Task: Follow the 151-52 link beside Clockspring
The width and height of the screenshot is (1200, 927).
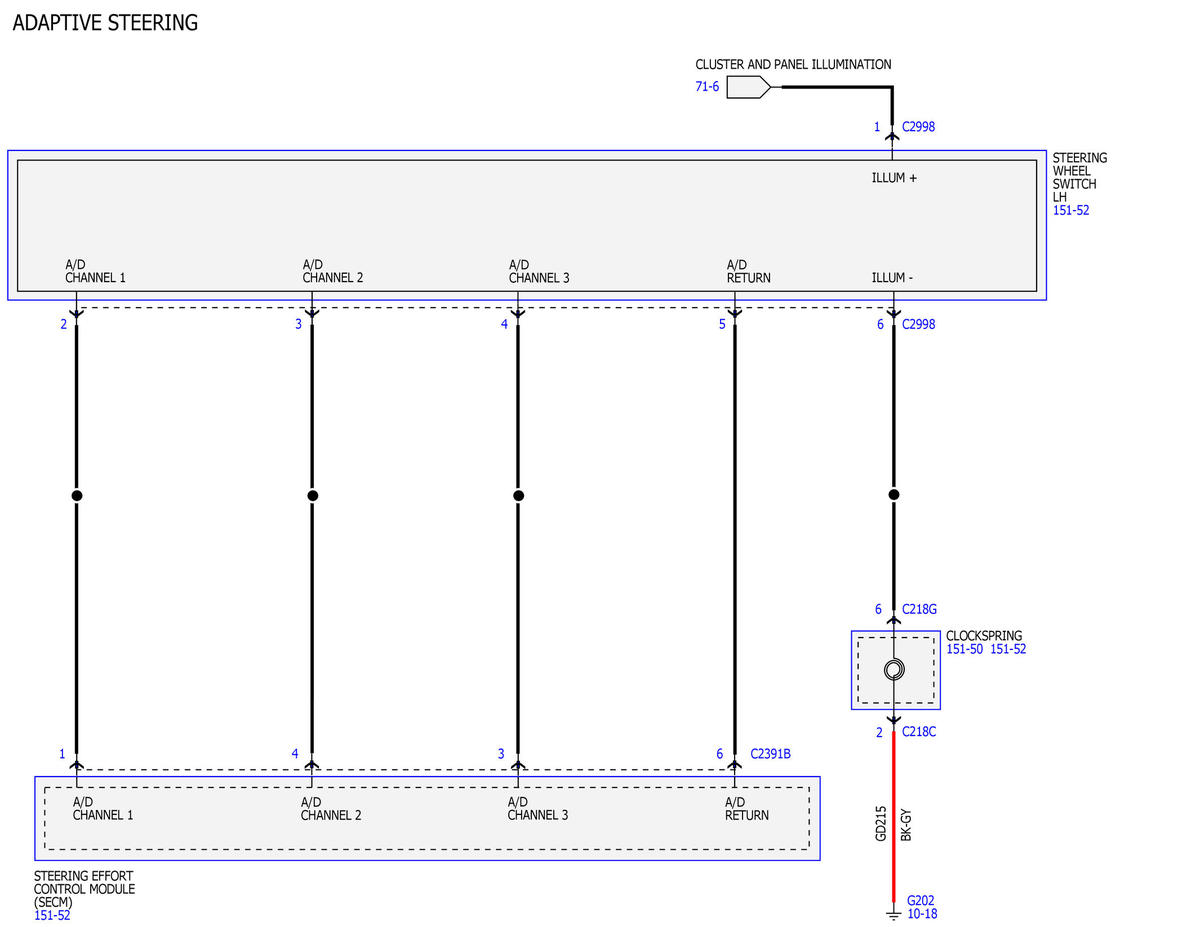Action: [x=1008, y=649]
